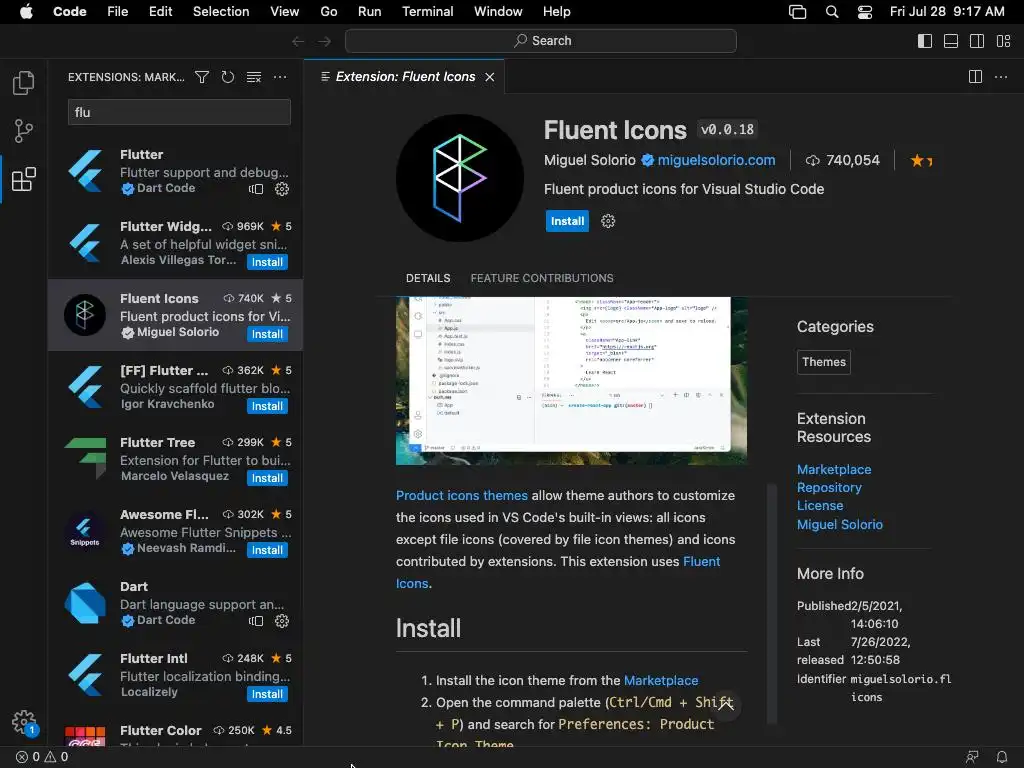Open manage gear for Dart extension
The image size is (1024, 768).
pos(282,620)
